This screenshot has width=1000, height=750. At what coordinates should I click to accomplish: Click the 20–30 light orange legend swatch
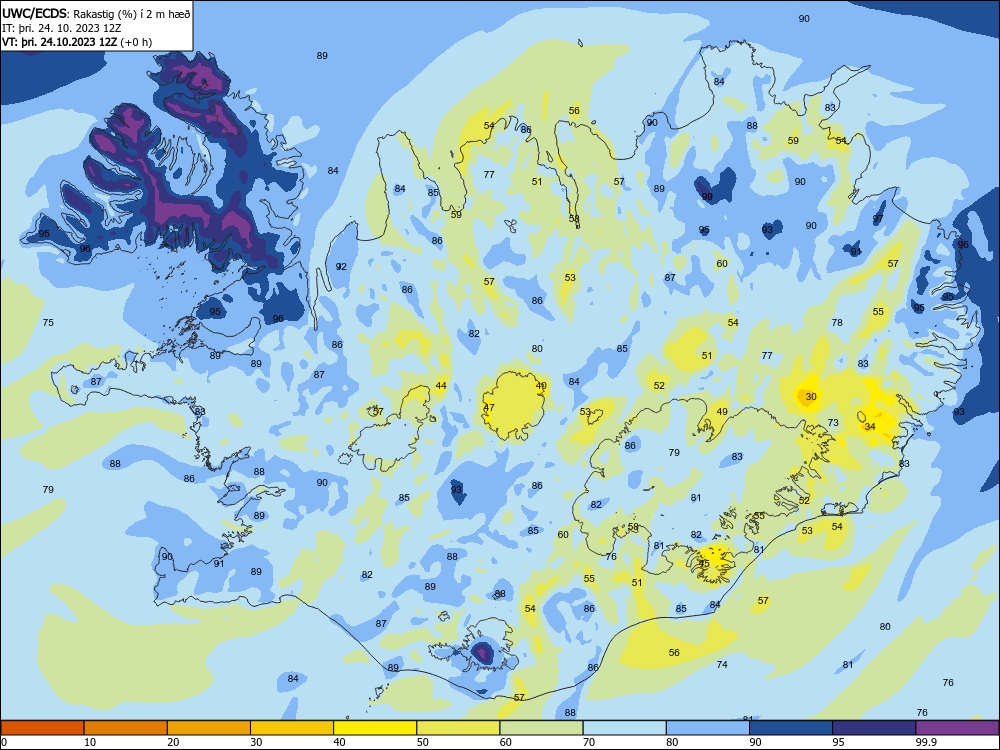(209, 728)
